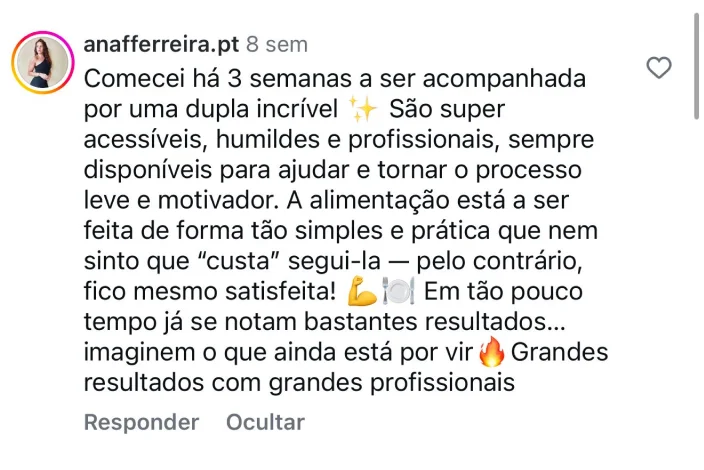This screenshot has width=704, height=470.
Task: Click the closing words 'grandes profissionais'
Action: (x=410, y=382)
